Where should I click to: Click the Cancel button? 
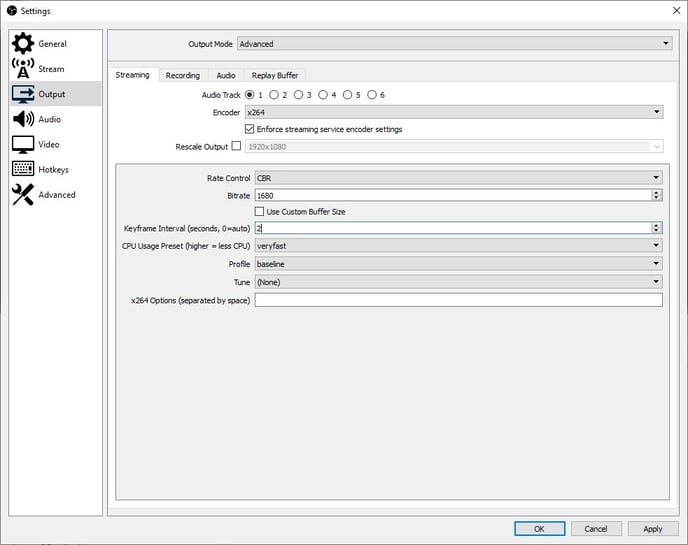coord(595,529)
